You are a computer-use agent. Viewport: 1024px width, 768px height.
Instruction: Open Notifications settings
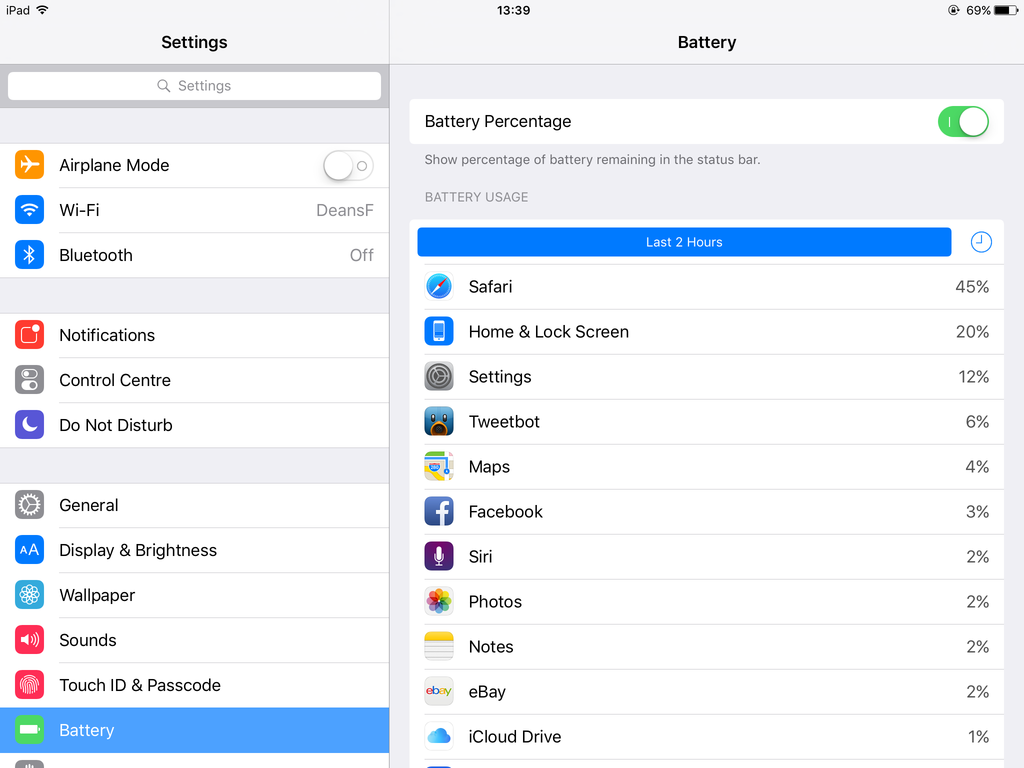click(195, 335)
